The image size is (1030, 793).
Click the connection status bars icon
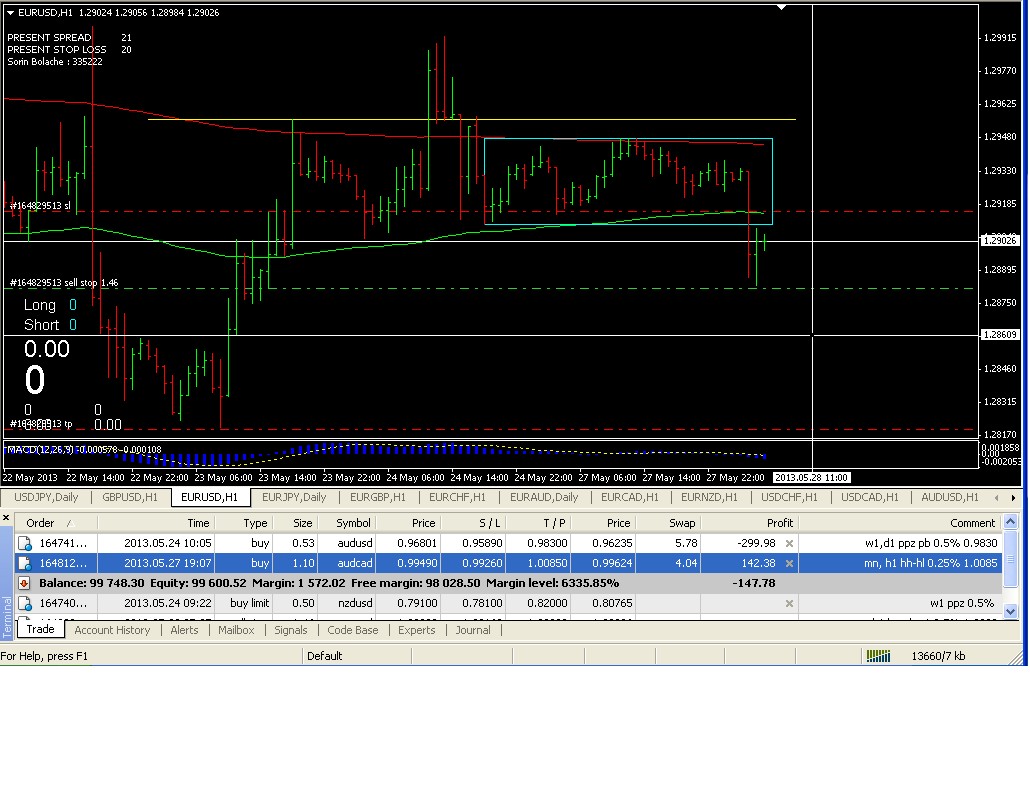pyautogui.click(x=878, y=656)
